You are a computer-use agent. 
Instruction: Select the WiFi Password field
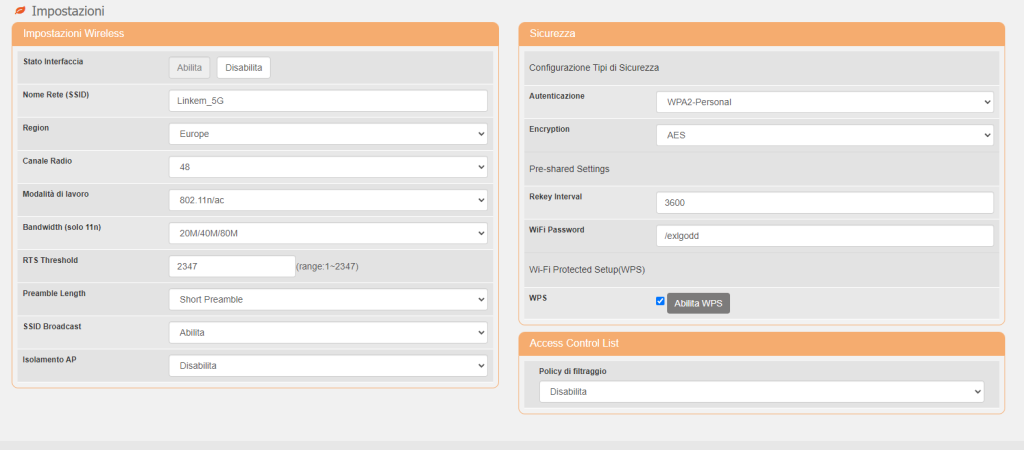tap(824, 235)
